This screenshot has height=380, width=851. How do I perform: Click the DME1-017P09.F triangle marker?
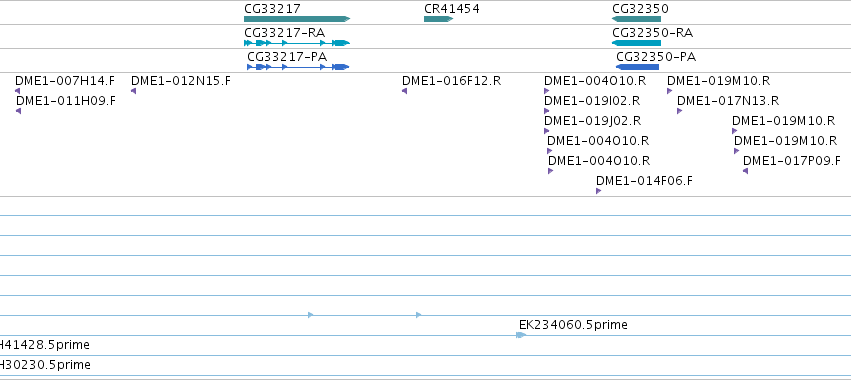[745, 171]
